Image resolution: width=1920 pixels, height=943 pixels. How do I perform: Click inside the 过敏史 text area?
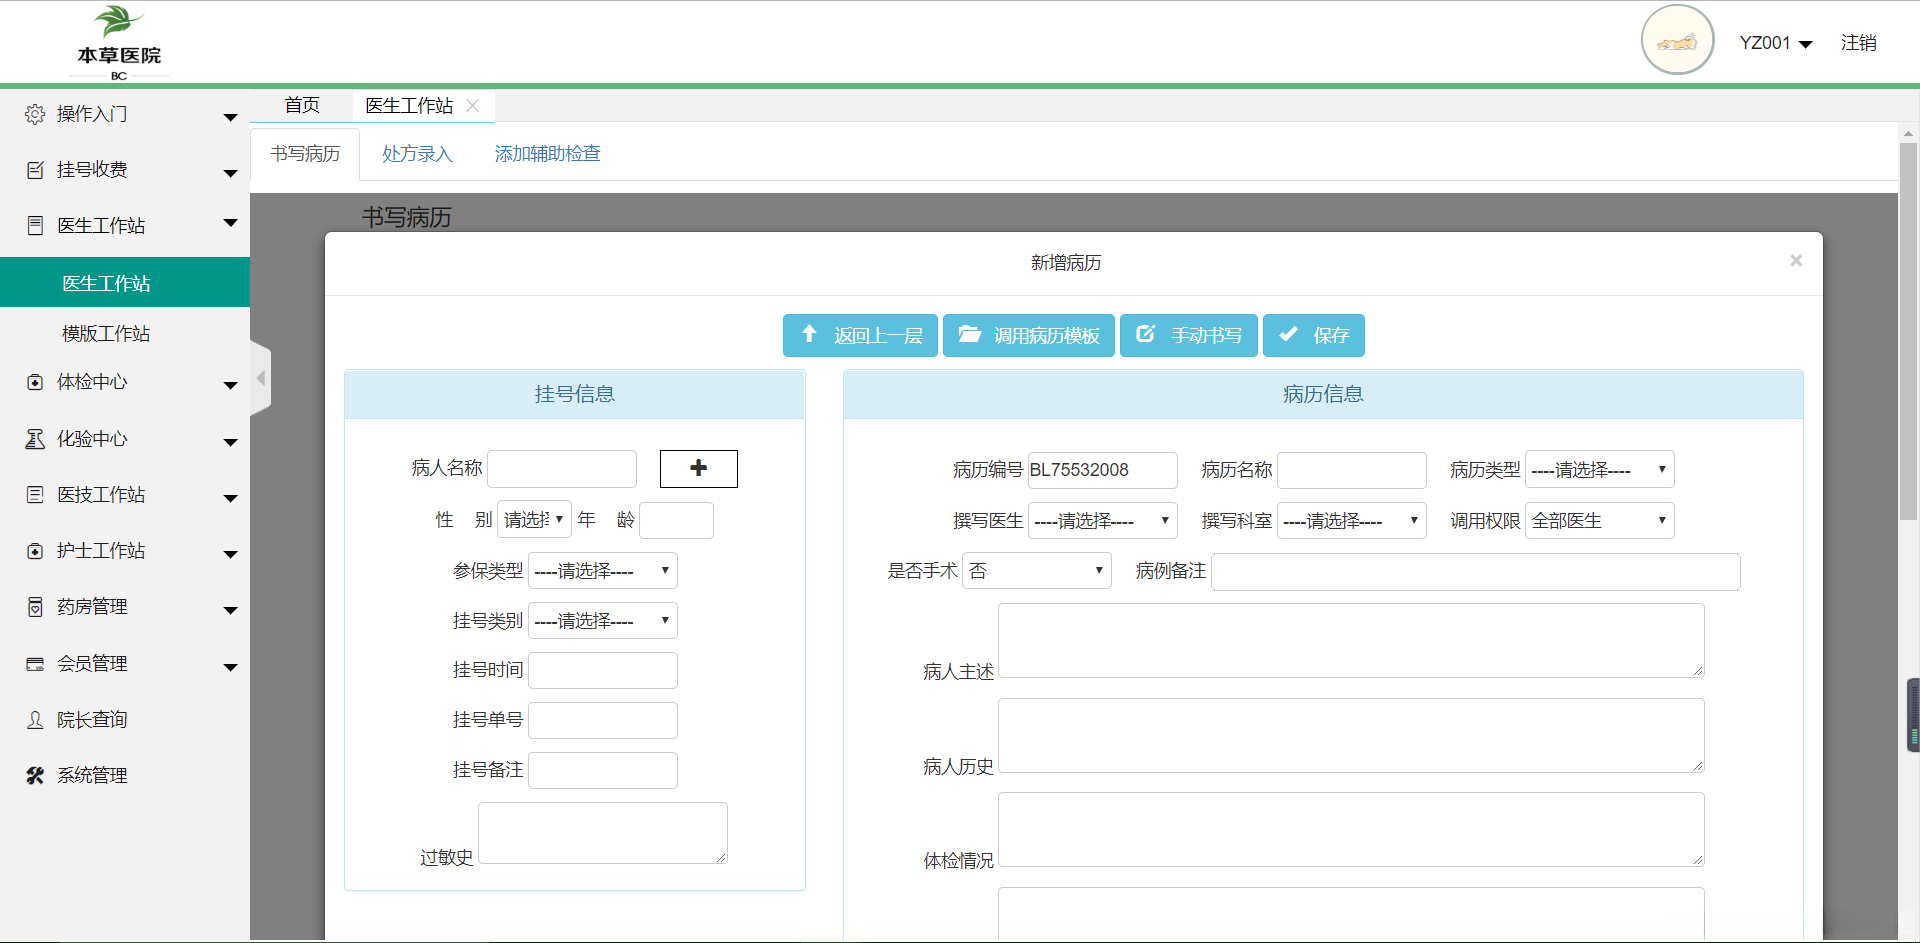pyautogui.click(x=601, y=832)
